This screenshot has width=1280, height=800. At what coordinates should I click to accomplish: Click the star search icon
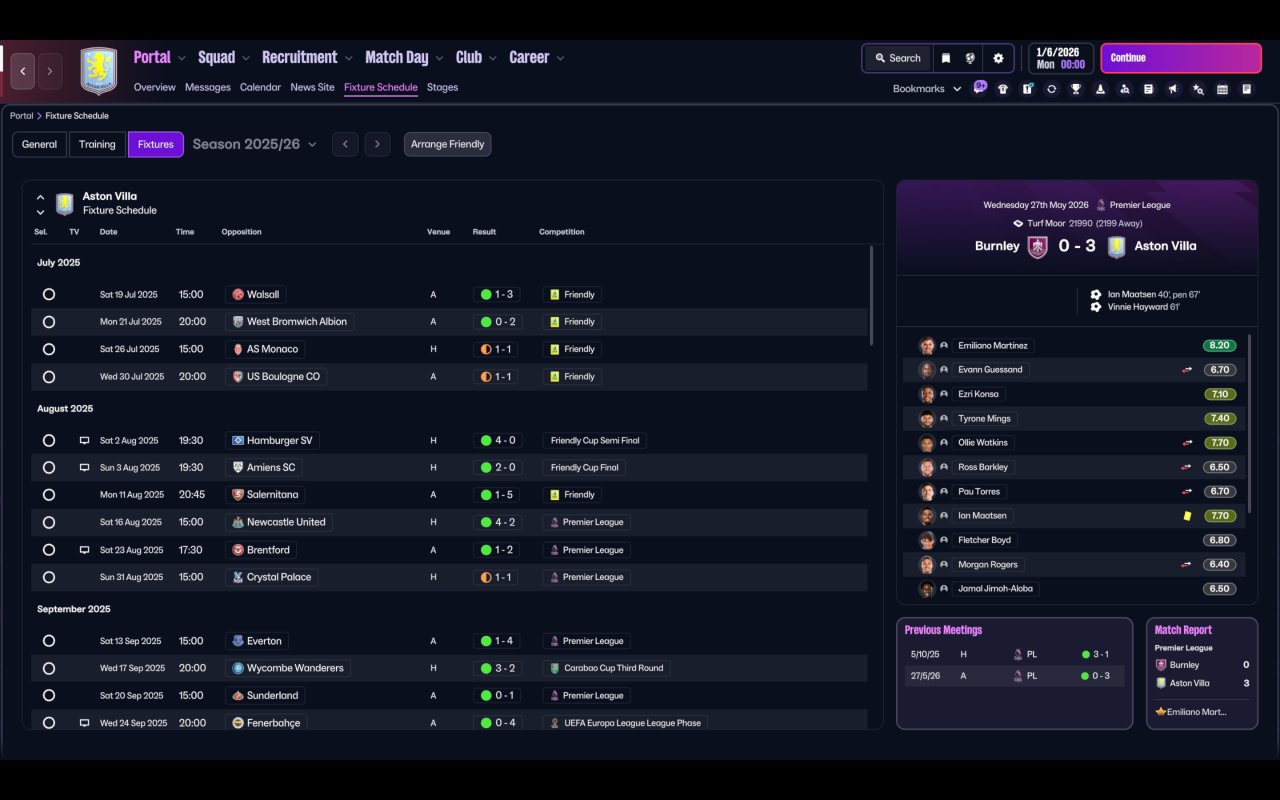tap(1198, 89)
